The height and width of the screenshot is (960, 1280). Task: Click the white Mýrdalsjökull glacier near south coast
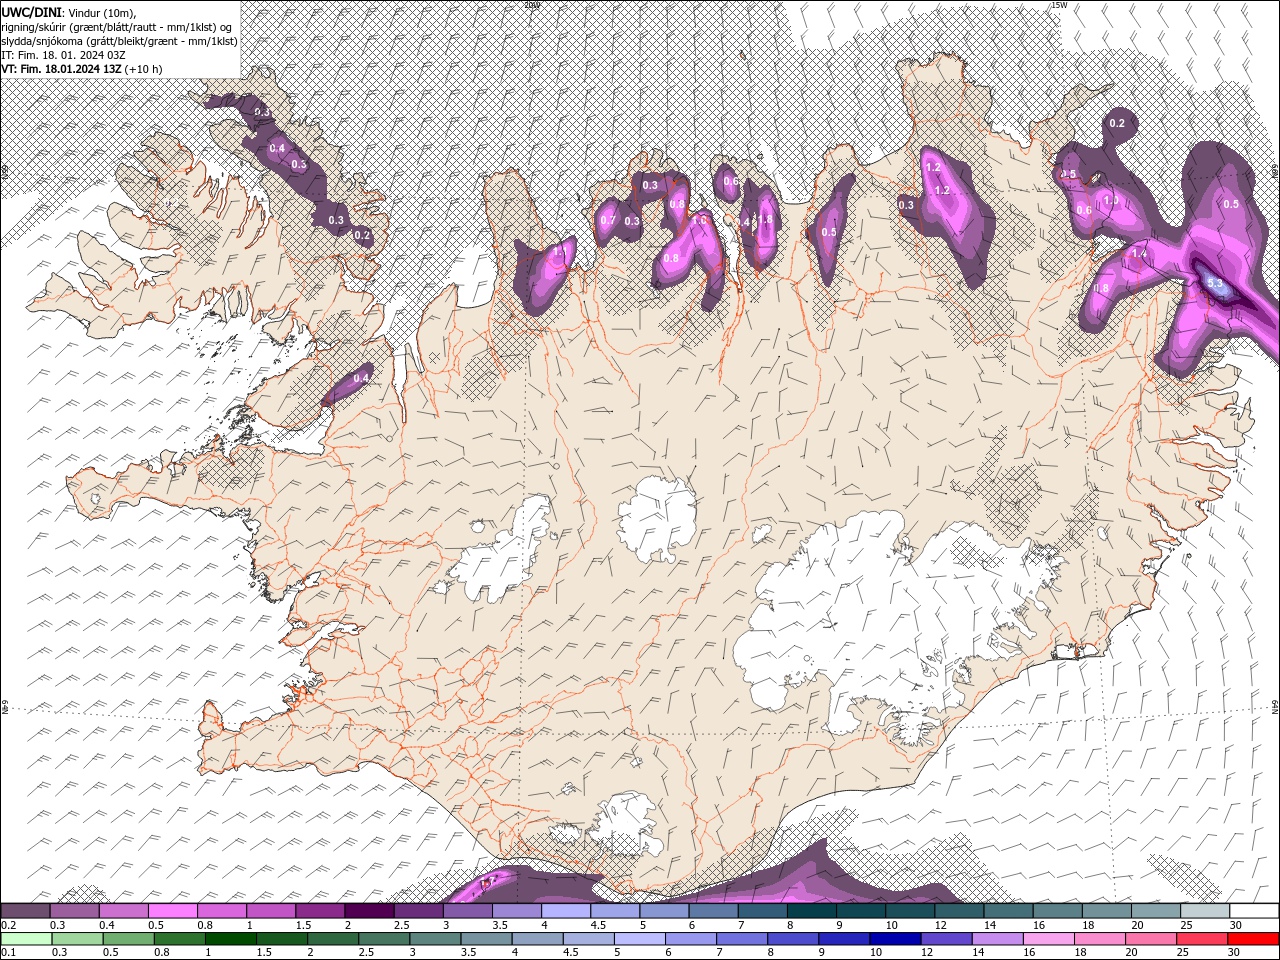(x=628, y=822)
